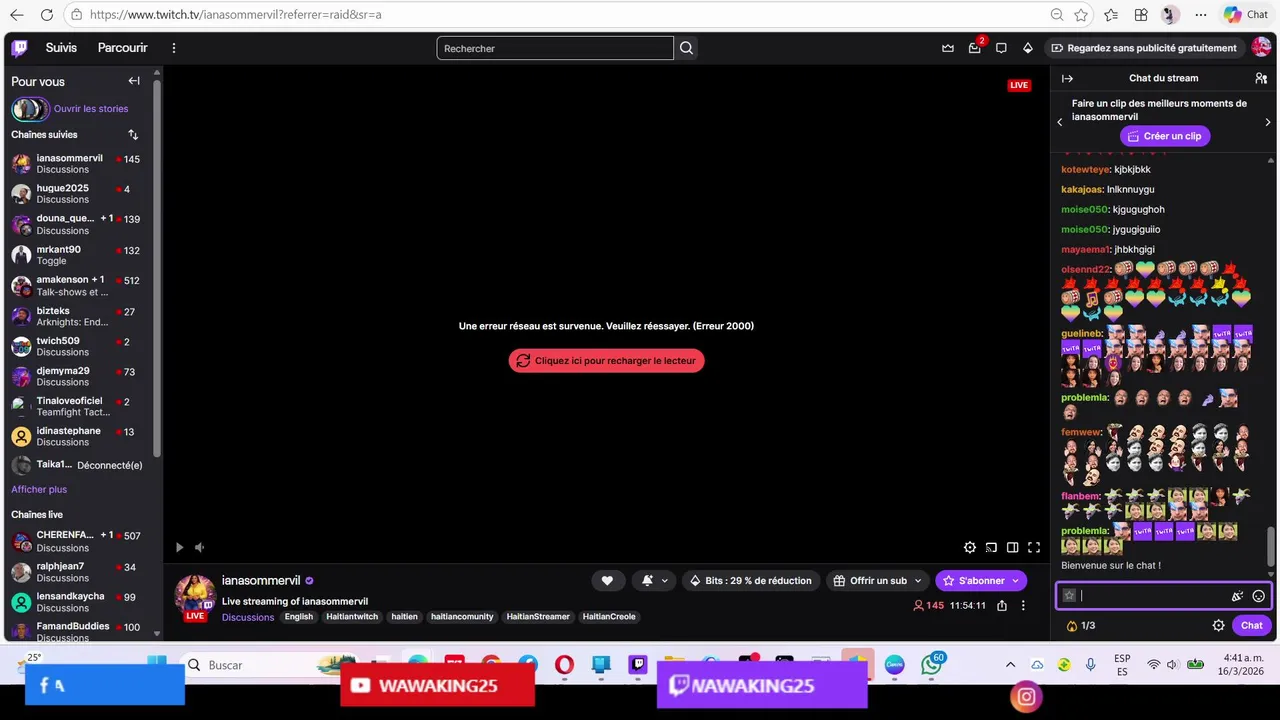Screen dimensions: 1280x720
Task: Mute the player volume speaker
Action: click(x=199, y=547)
